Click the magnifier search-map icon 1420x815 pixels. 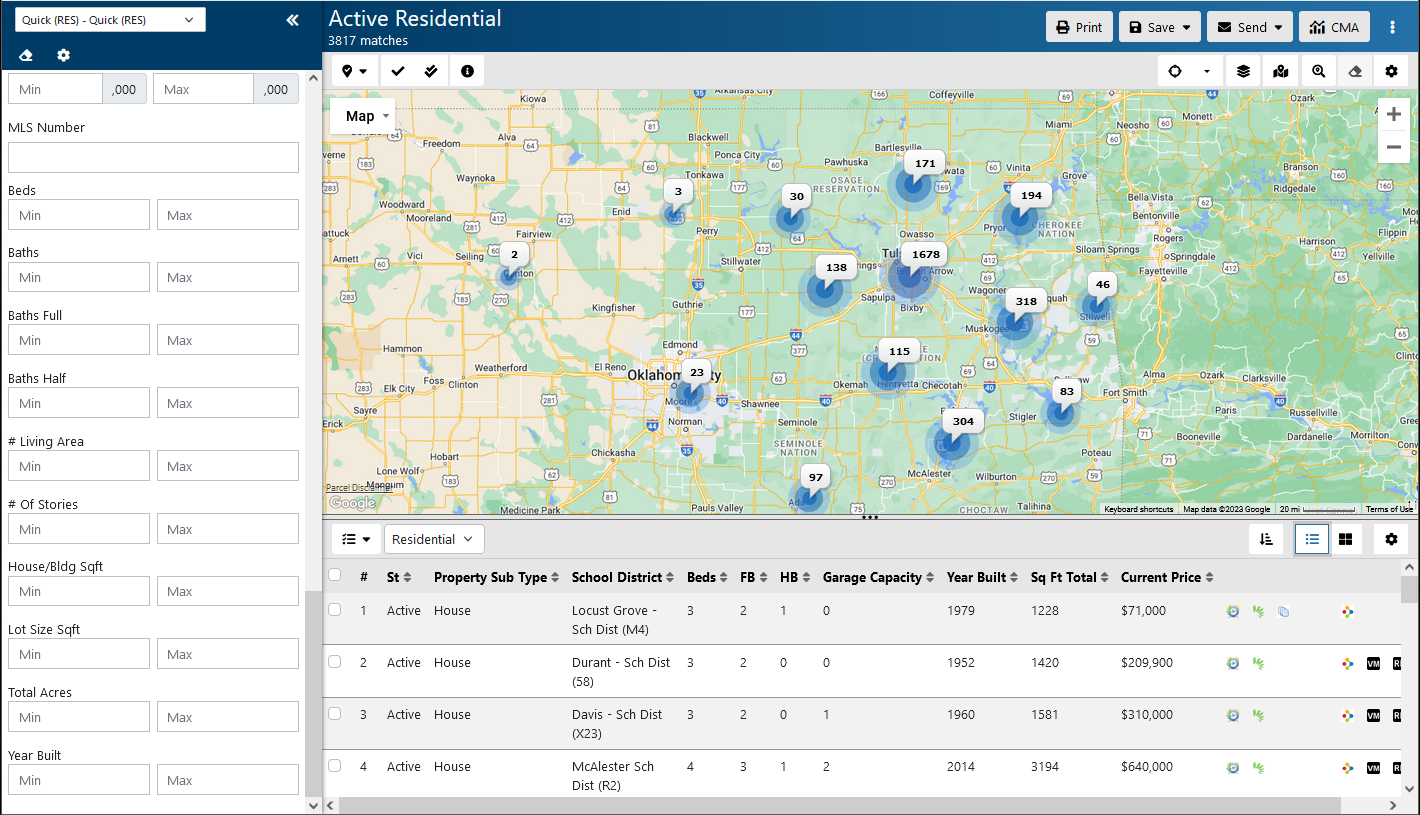point(1318,71)
